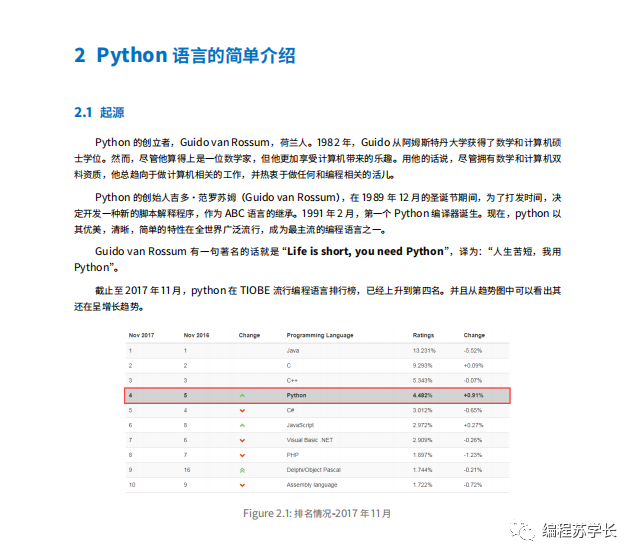Image resolution: width=637 pixels, height=559 pixels.
Task: Click the "Programming Language" column header
Action: (x=320, y=335)
